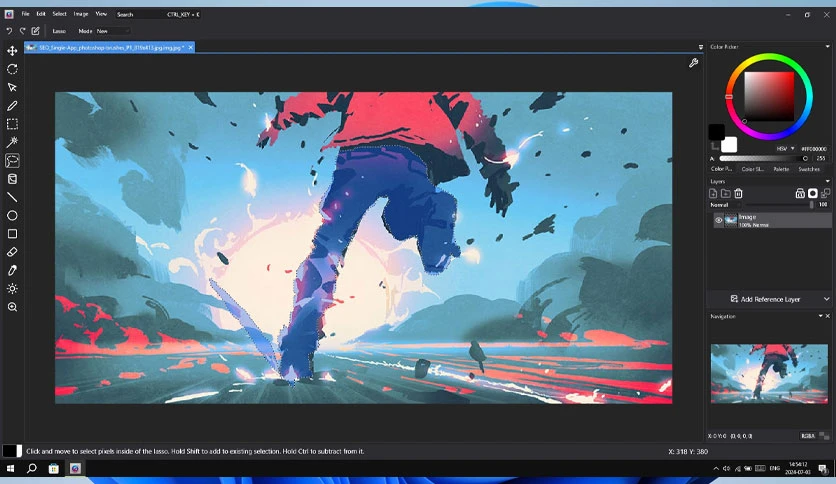
Task: Select the Pen tool
Action: 12,106
